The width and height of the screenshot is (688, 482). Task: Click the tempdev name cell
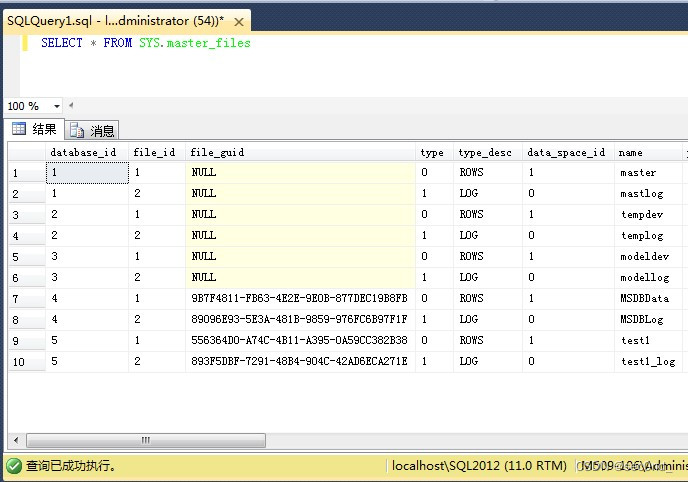pyautogui.click(x=649, y=214)
